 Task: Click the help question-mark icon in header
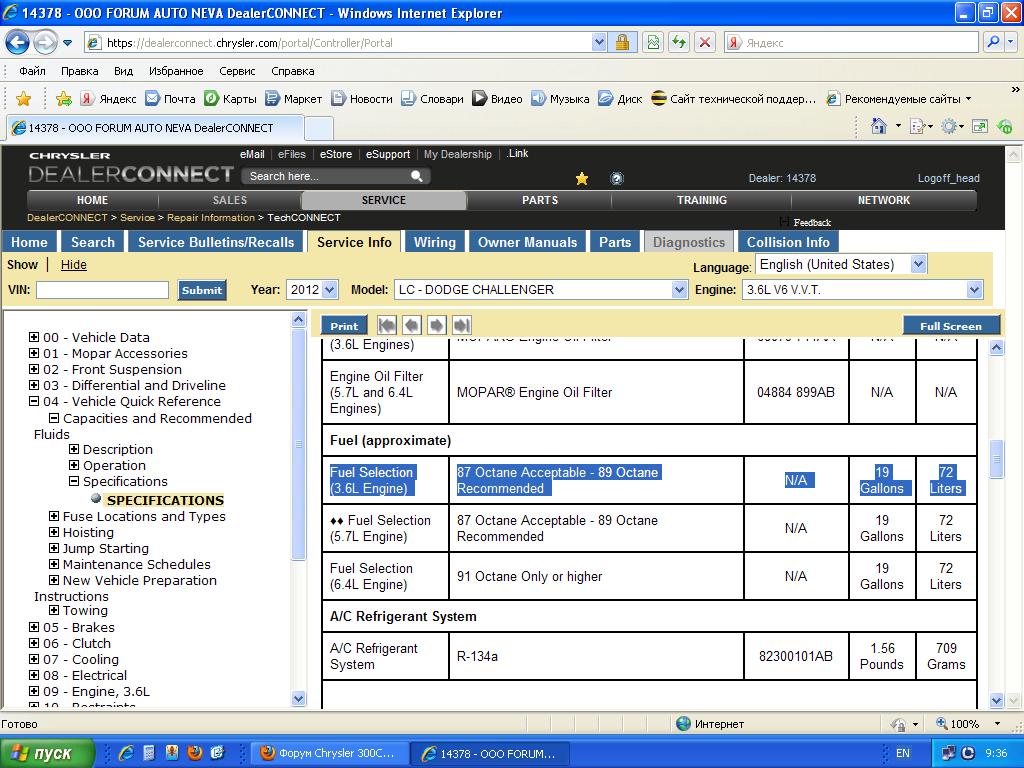coord(616,178)
